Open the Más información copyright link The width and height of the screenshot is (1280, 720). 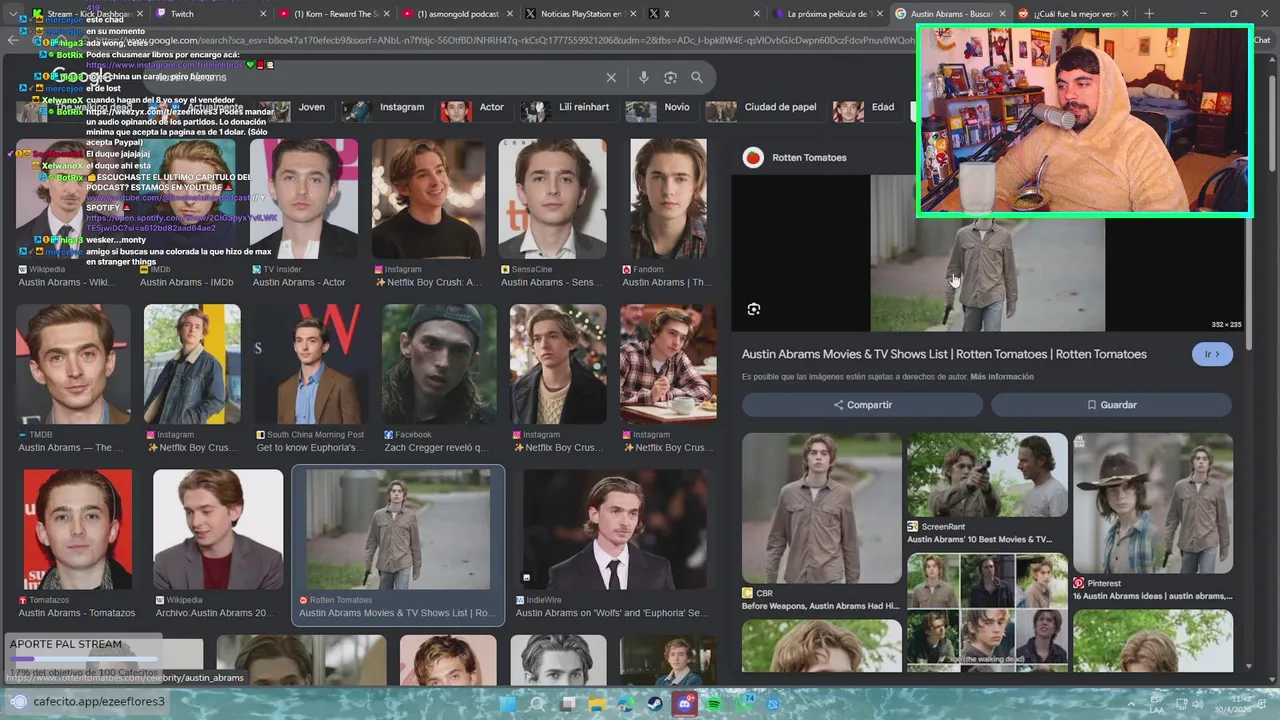tap(1002, 377)
